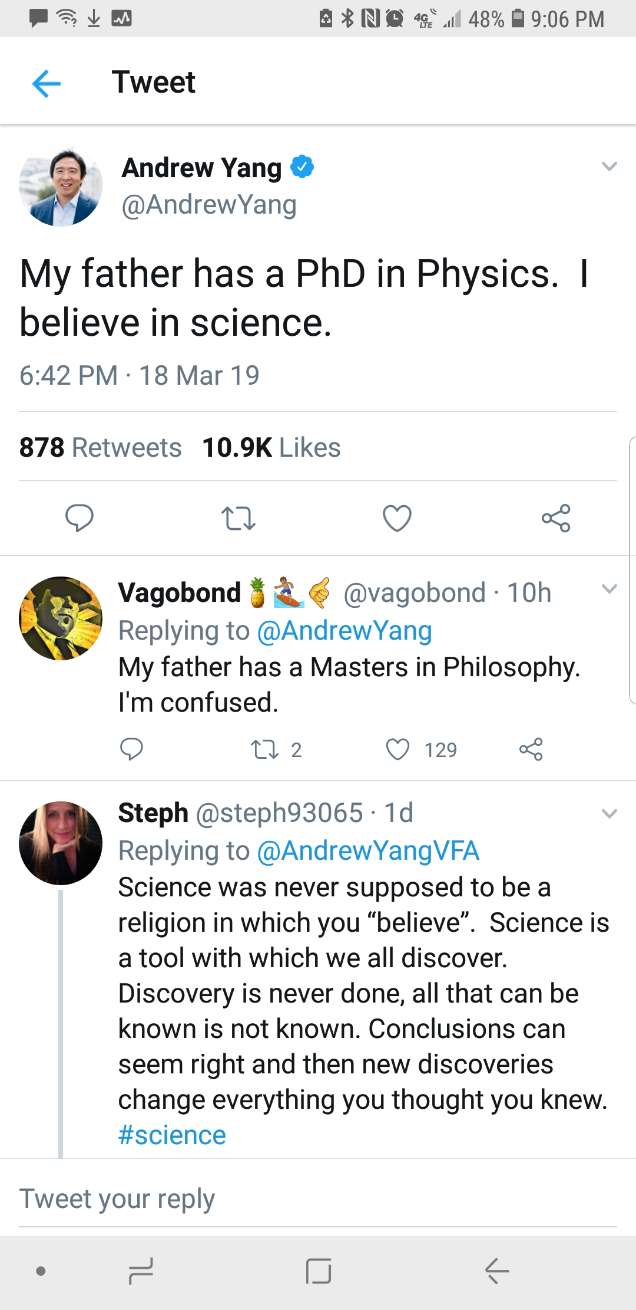Like Vagobond's Masters in Philosophy reply
Screen dimensions: 636x1310
coord(399,749)
